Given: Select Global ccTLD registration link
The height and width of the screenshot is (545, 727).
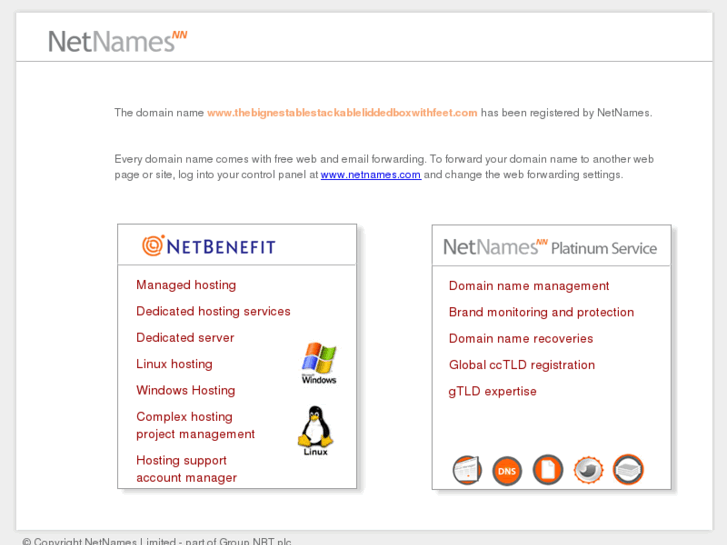Looking at the screenshot, I should pyautogui.click(x=522, y=365).
